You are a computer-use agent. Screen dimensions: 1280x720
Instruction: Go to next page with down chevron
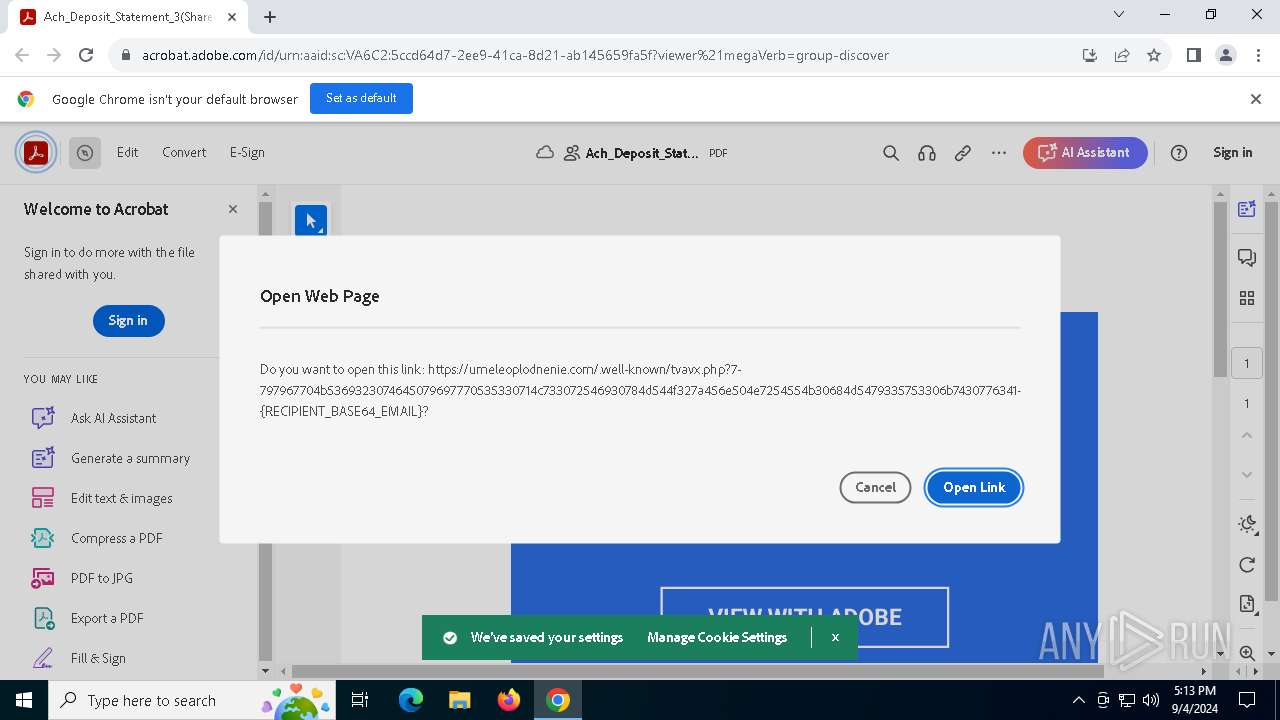pyautogui.click(x=1247, y=474)
